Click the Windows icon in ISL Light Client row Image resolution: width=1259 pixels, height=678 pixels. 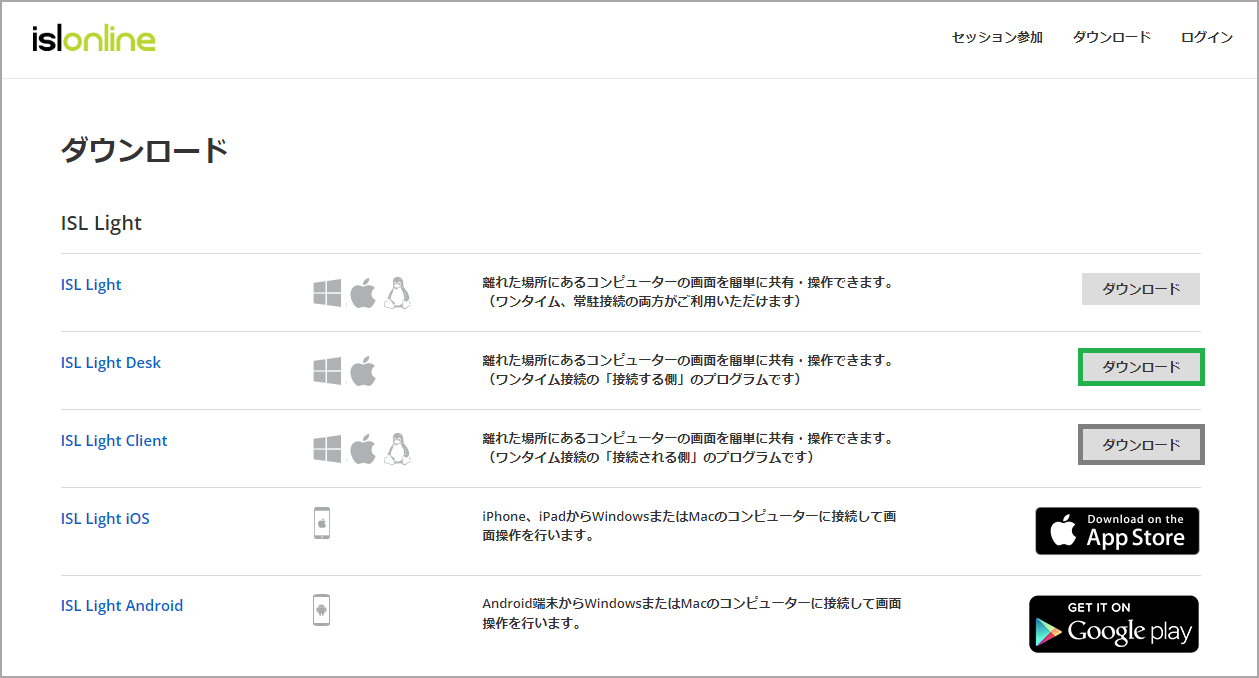point(327,449)
